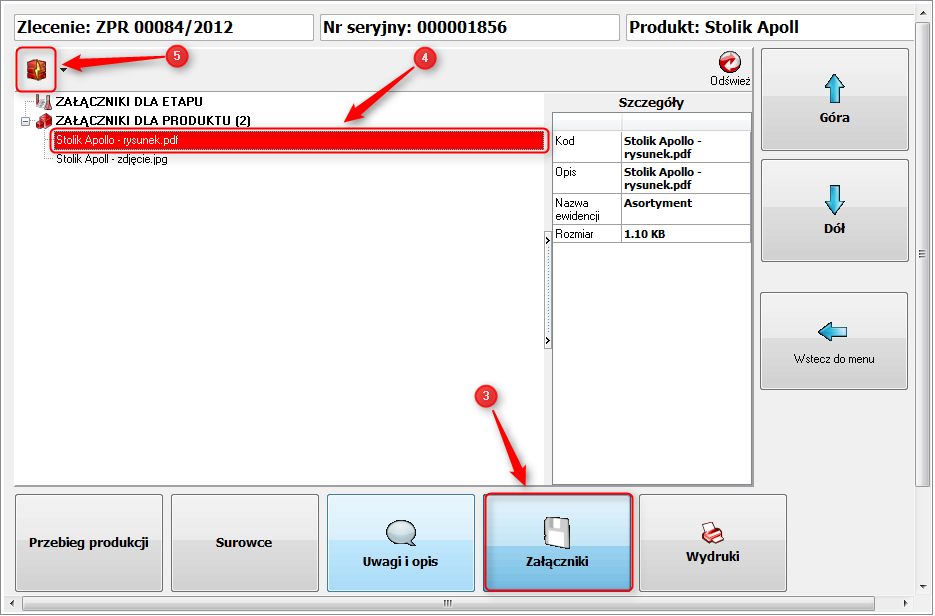Click the floppy disk icon on Załączniki

[x=557, y=532]
